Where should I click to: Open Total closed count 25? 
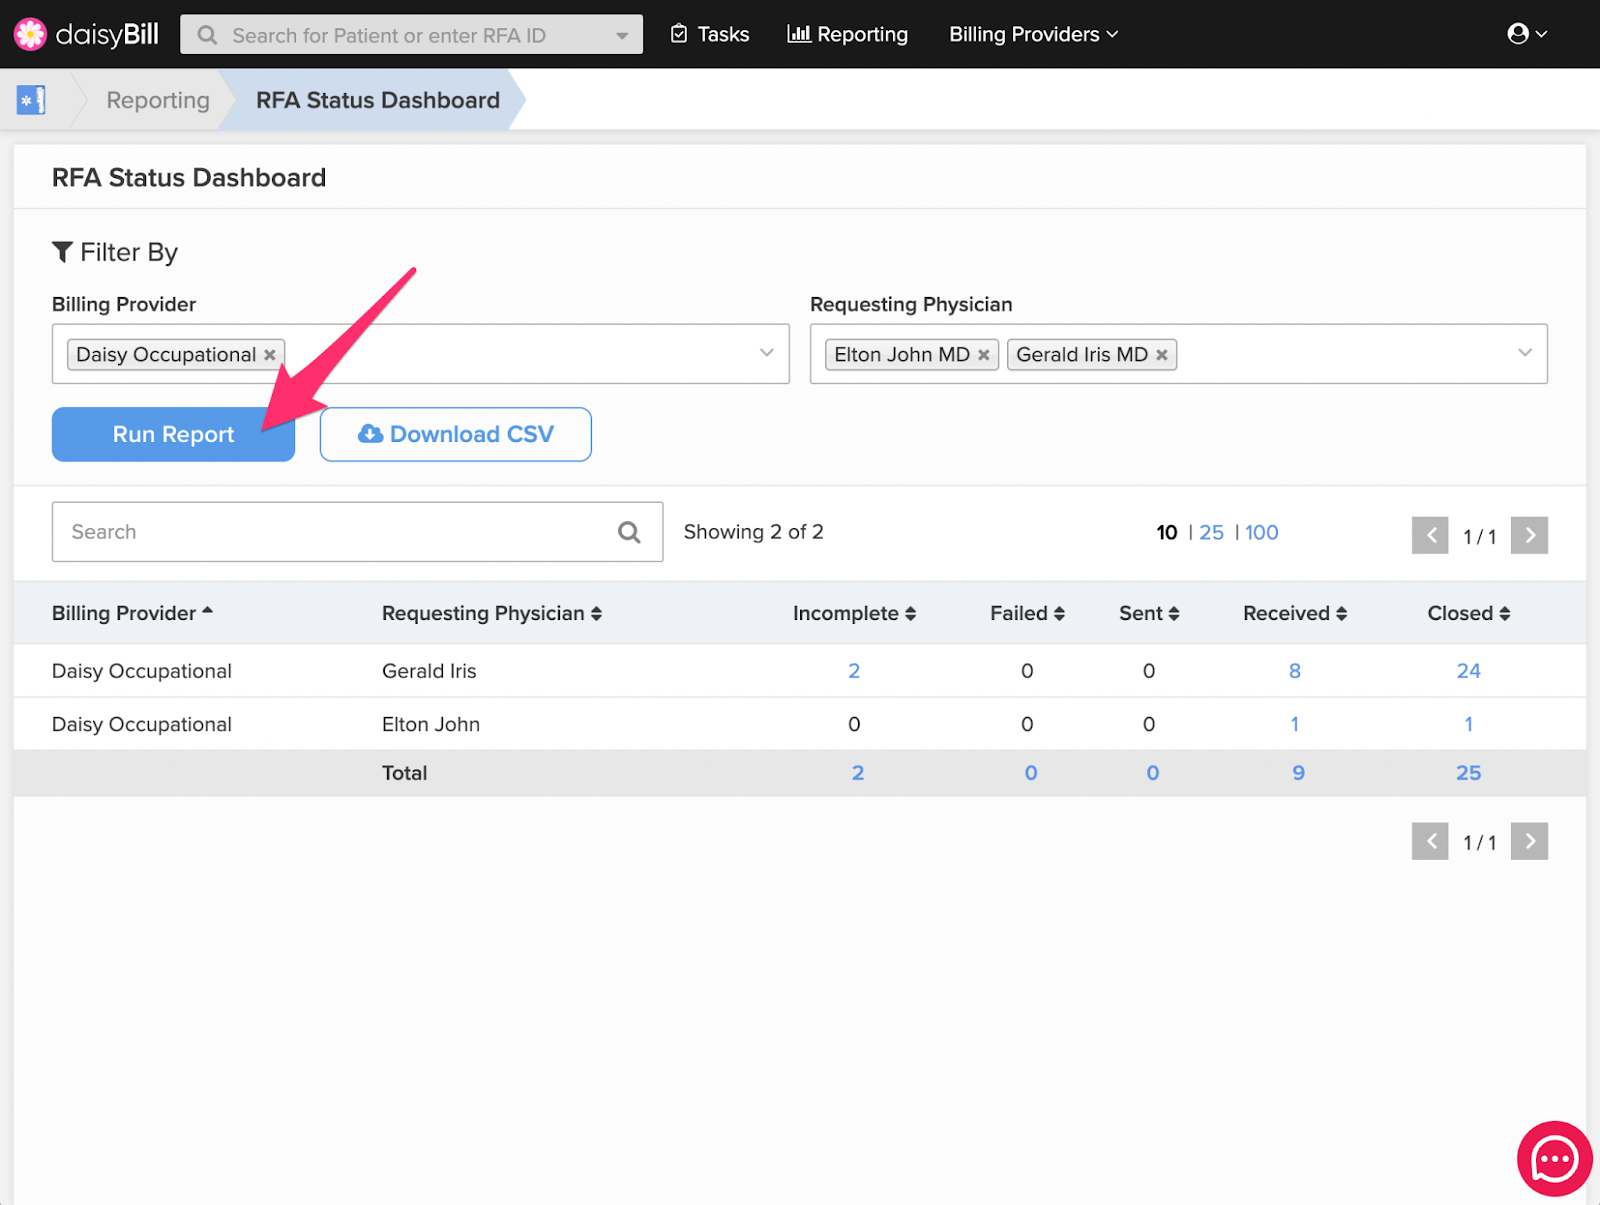pos(1469,773)
